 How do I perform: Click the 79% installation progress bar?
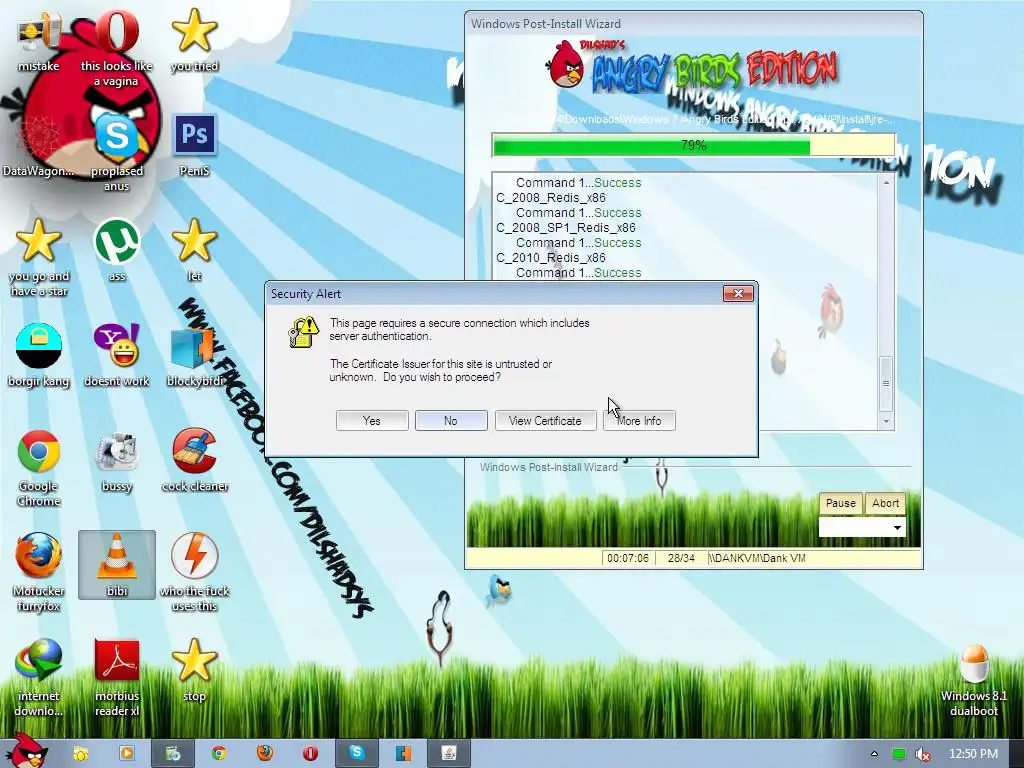point(694,145)
